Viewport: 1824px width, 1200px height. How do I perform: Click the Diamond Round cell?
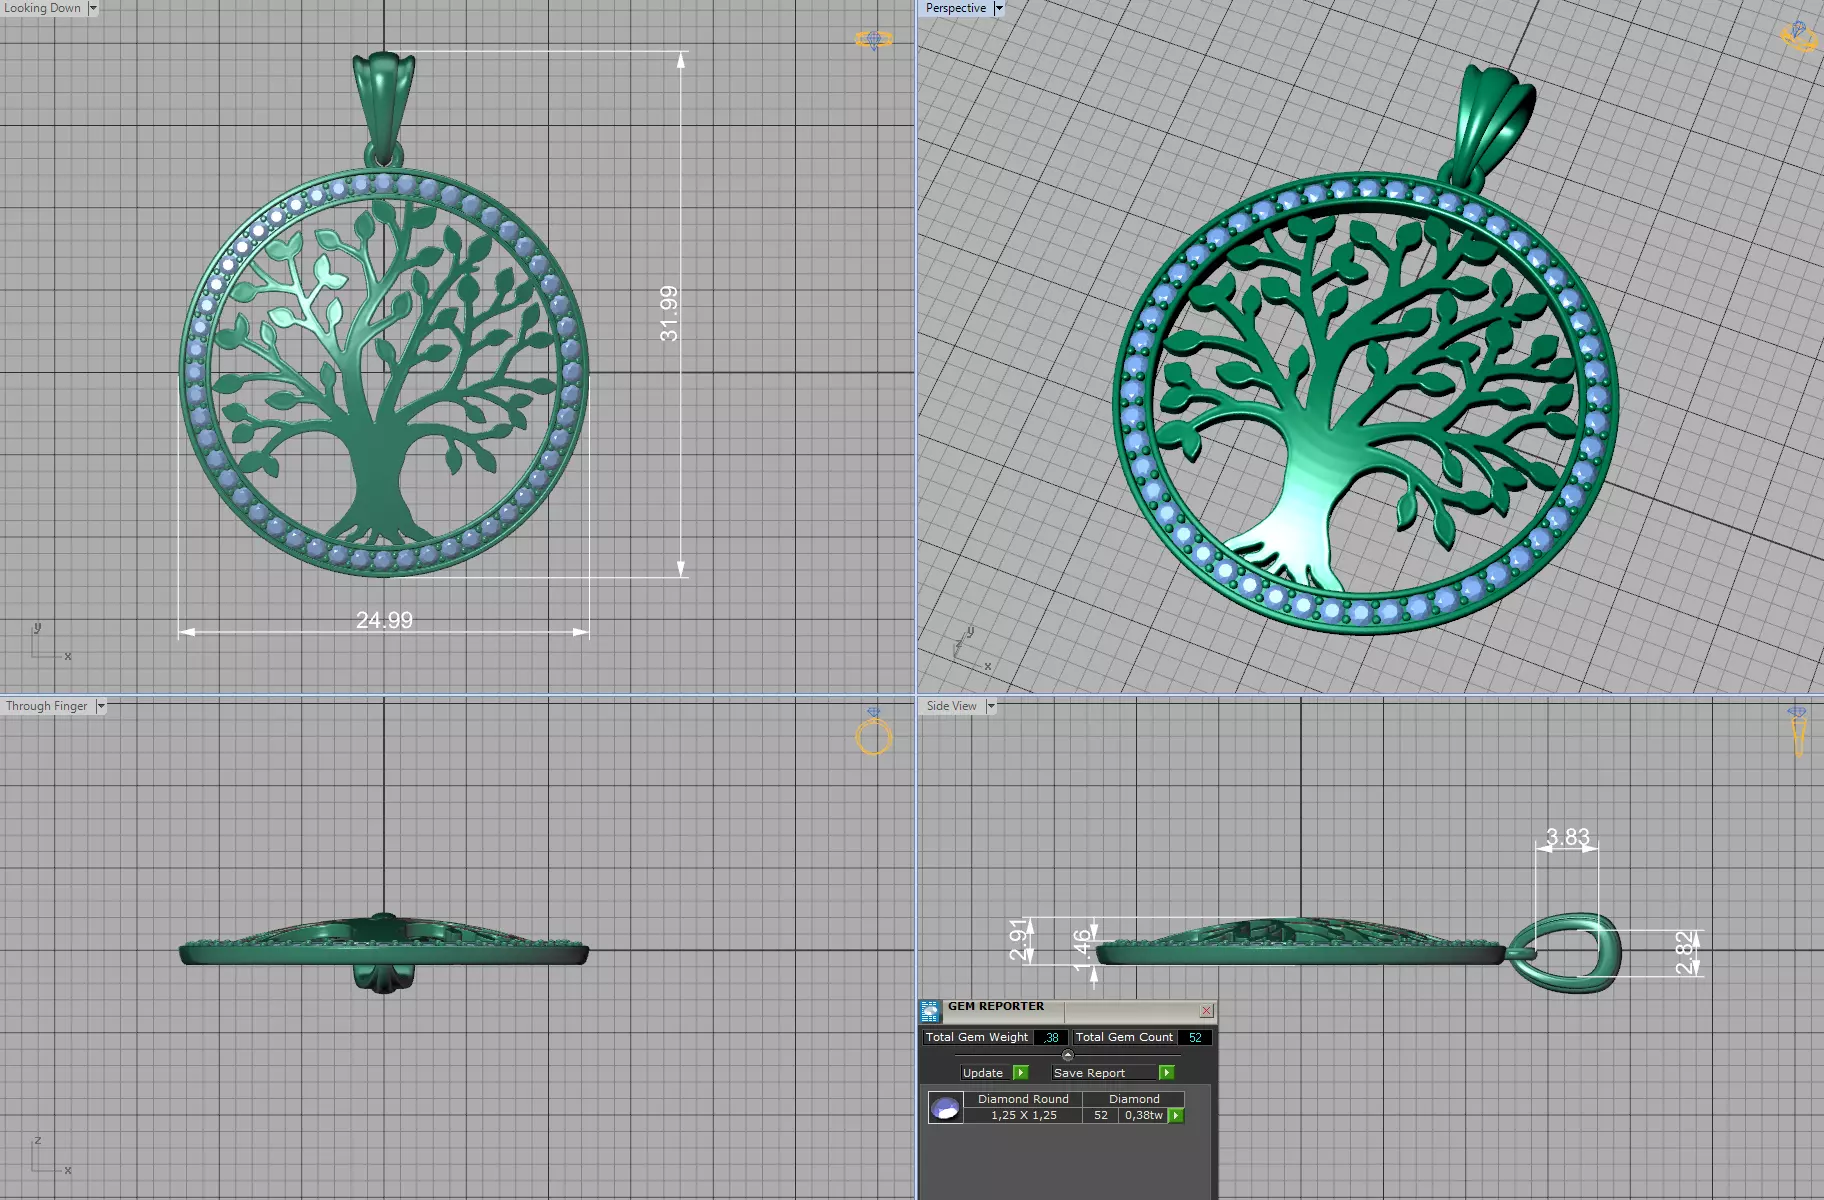[x=1023, y=1099]
